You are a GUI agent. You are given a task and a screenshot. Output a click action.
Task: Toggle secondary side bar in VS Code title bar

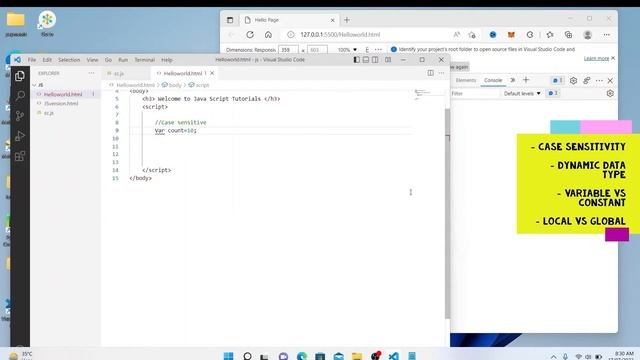coord(375,60)
